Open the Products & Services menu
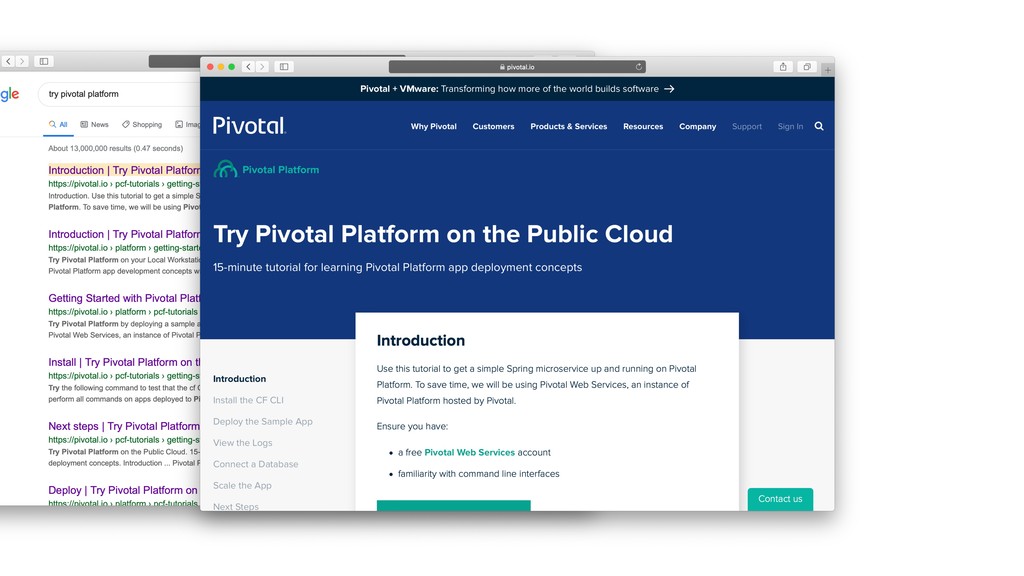The height and width of the screenshot is (576, 1024). (x=569, y=127)
